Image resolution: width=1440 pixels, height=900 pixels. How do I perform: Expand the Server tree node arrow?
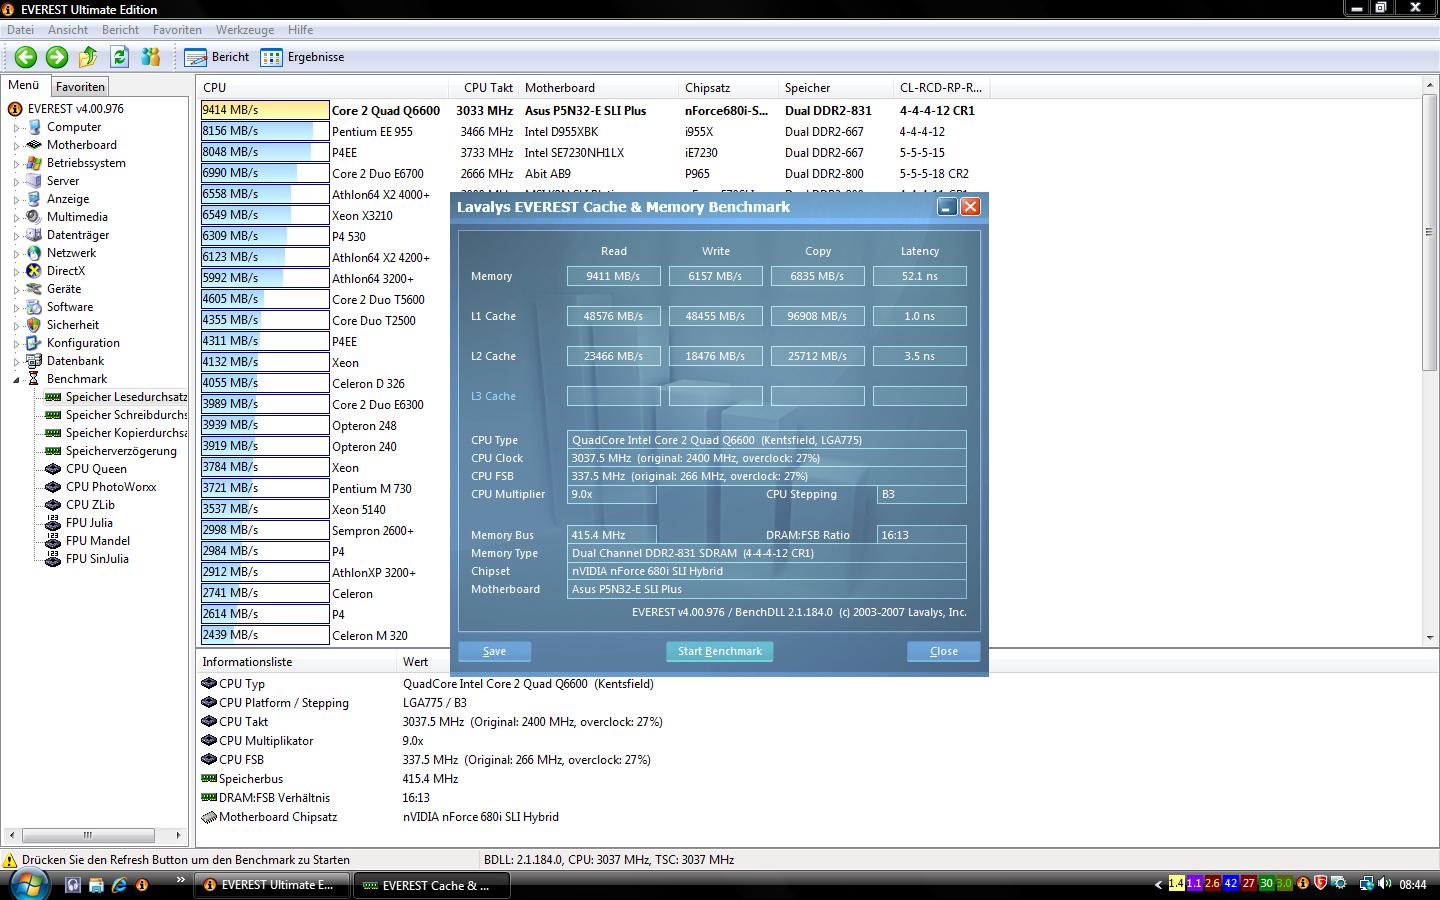point(17,182)
